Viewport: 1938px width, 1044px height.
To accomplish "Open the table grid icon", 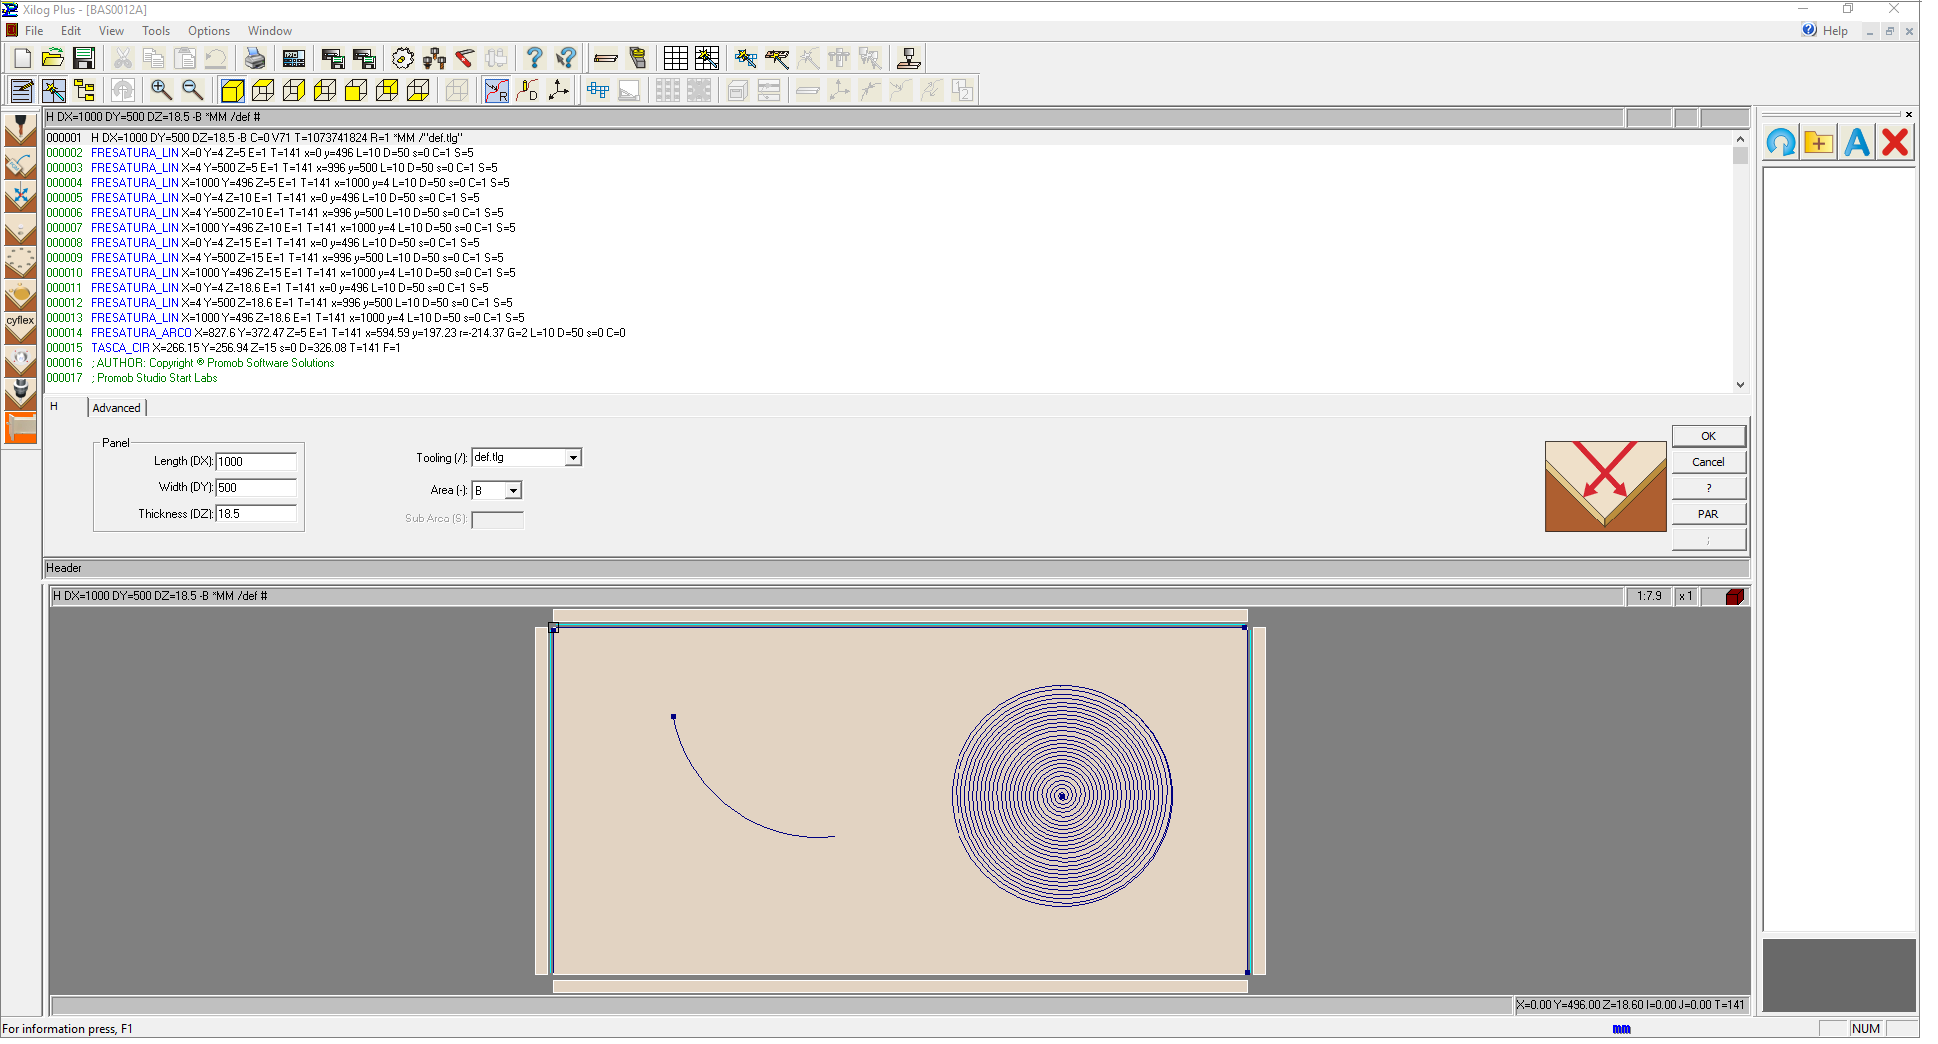I will 676,58.
